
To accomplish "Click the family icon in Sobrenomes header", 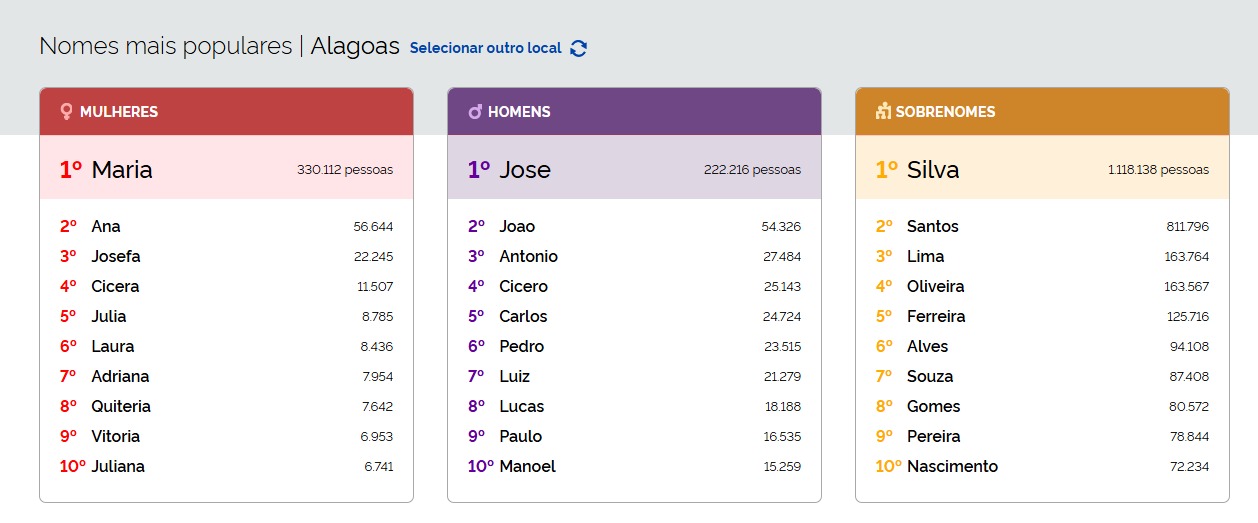I will pos(883,112).
